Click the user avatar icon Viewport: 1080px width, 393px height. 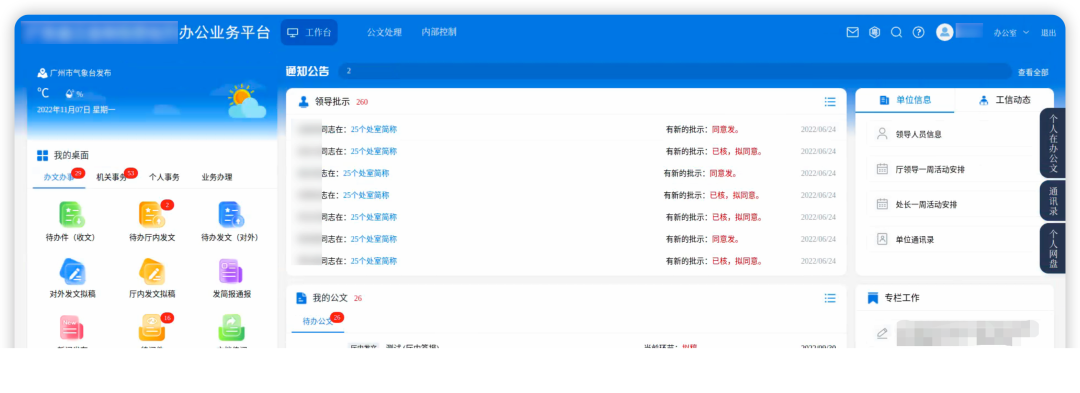click(944, 32)
